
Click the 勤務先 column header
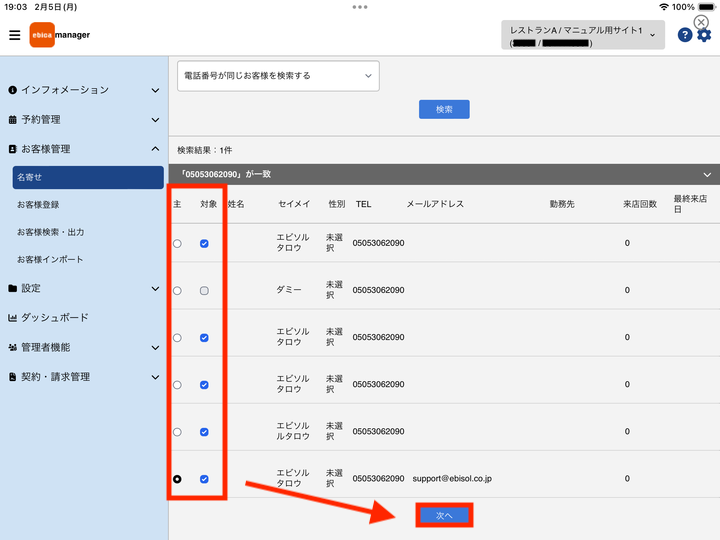562,204
